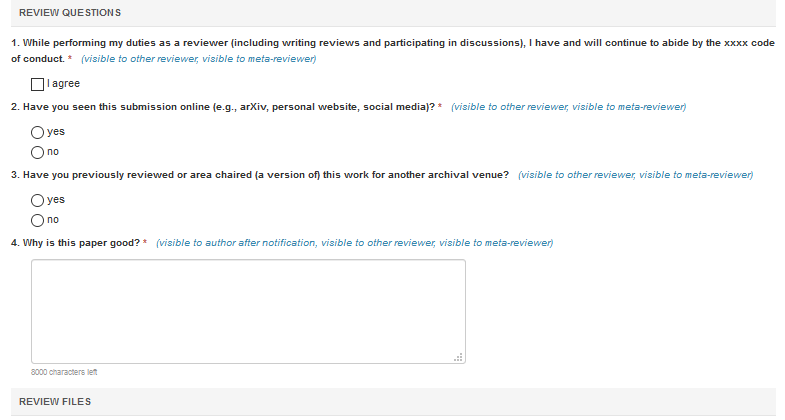Click the "8000 characters left" counter text
The width and height of the screenshot is (785, 420).
pos(64,372)
